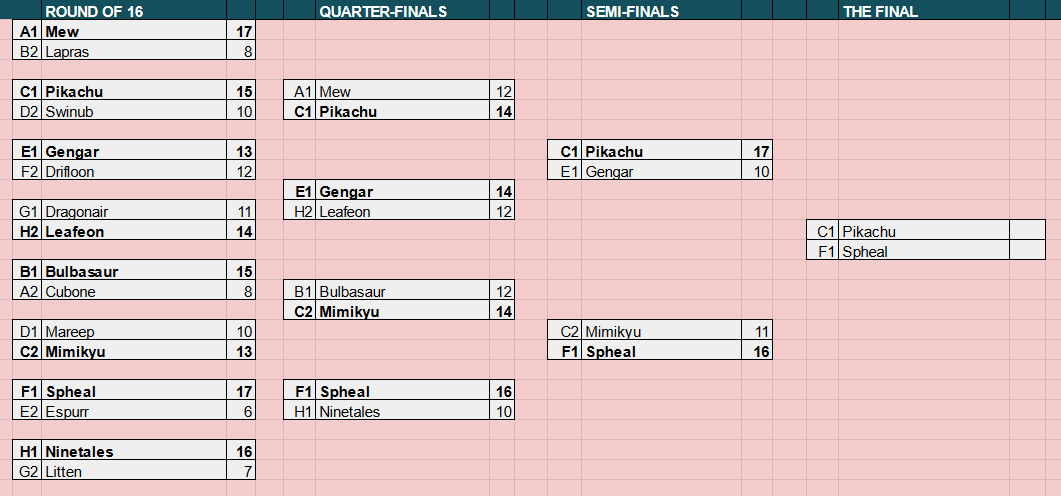Click empty score cell next to Spheal in final
Image resolution: width=1061 pixels, height=496 pixels.
[x=1027, y=252]
